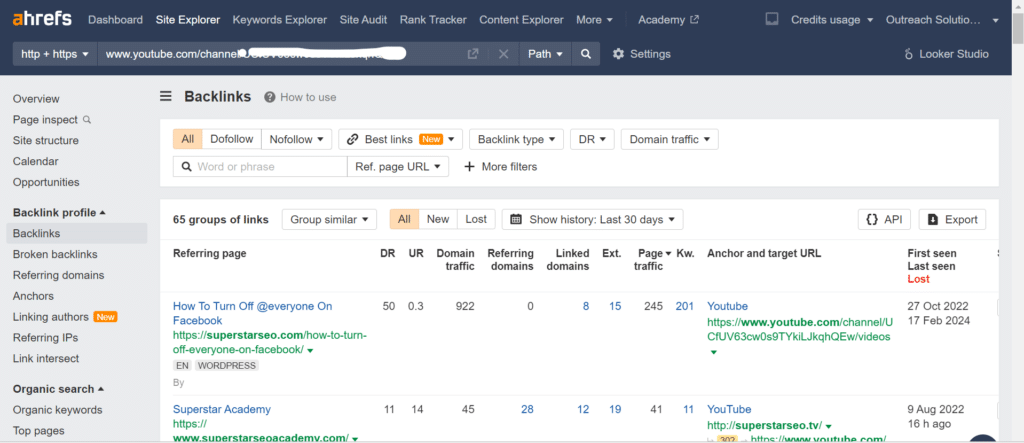Image resolution: width=1024 pixels, height=443 pixels.
Task: Open Content Explorer
Action: 521,20
